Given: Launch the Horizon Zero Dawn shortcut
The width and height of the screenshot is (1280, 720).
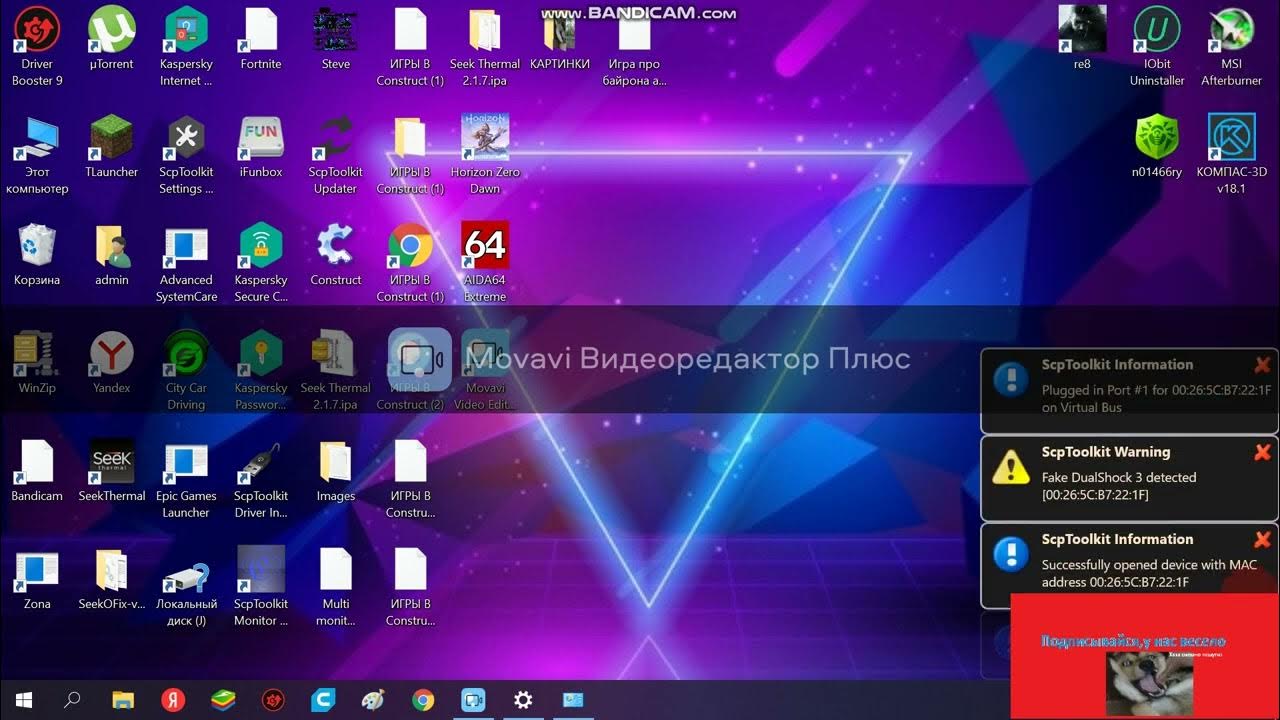Looking at the screenshot, I should 485,138.
